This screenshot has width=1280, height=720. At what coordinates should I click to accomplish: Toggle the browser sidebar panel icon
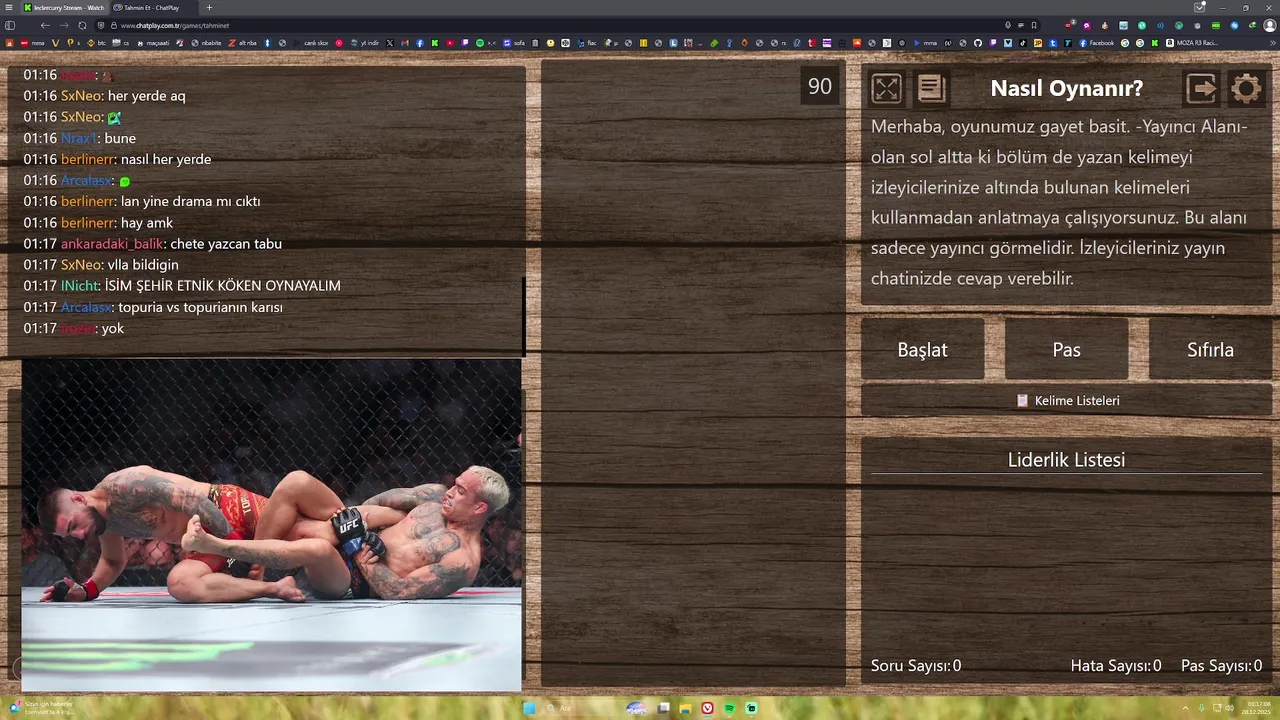click(x=10, y=25)
